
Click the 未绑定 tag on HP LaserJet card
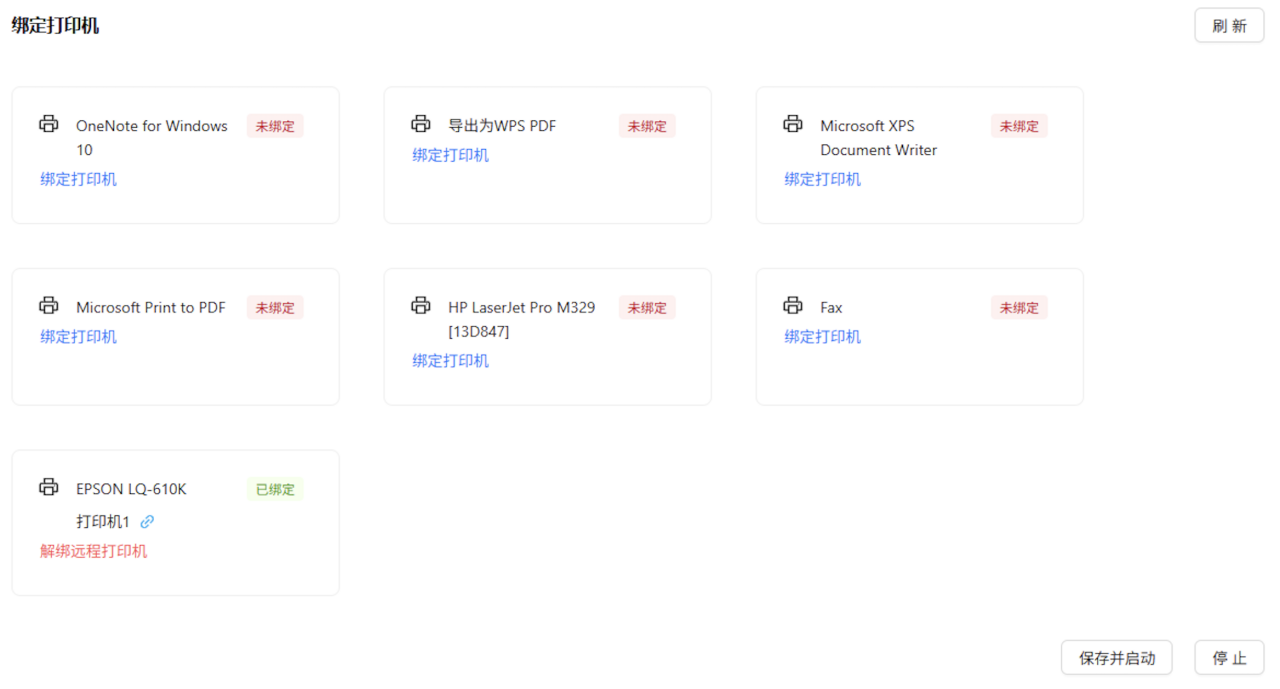[647, 308]
